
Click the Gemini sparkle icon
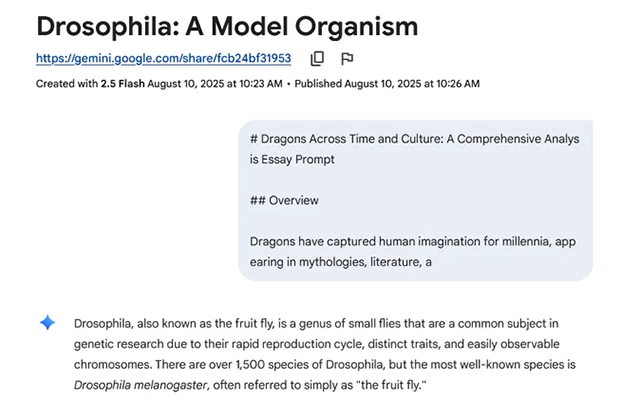coord(47,322)
